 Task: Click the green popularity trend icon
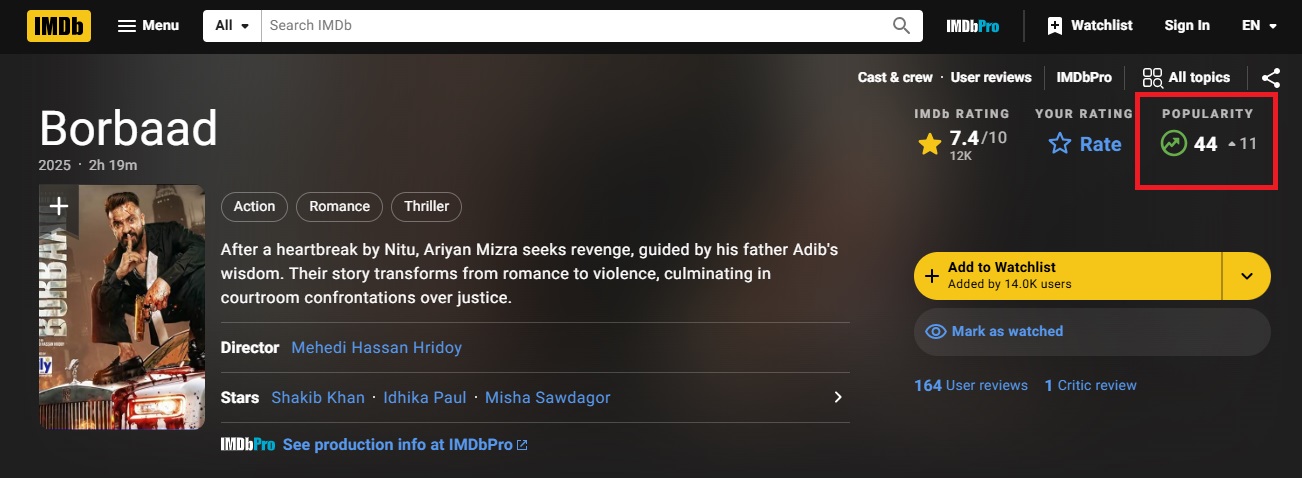[x=1173, y=144]
